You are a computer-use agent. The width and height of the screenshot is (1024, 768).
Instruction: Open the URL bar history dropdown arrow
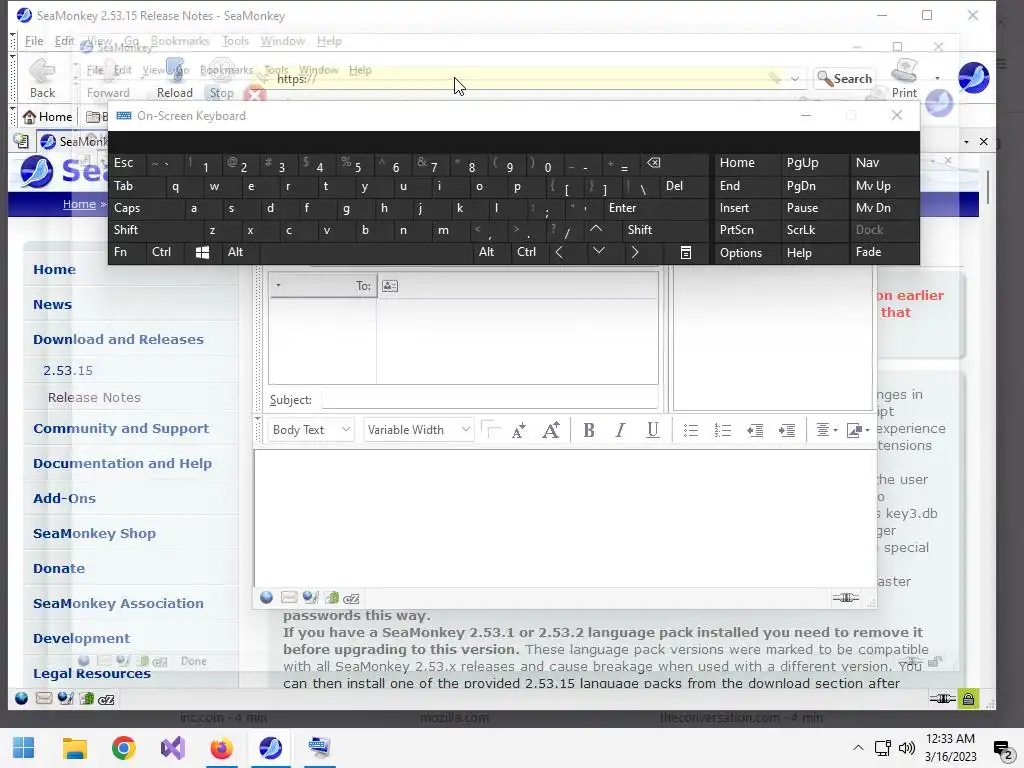[795, 79]
